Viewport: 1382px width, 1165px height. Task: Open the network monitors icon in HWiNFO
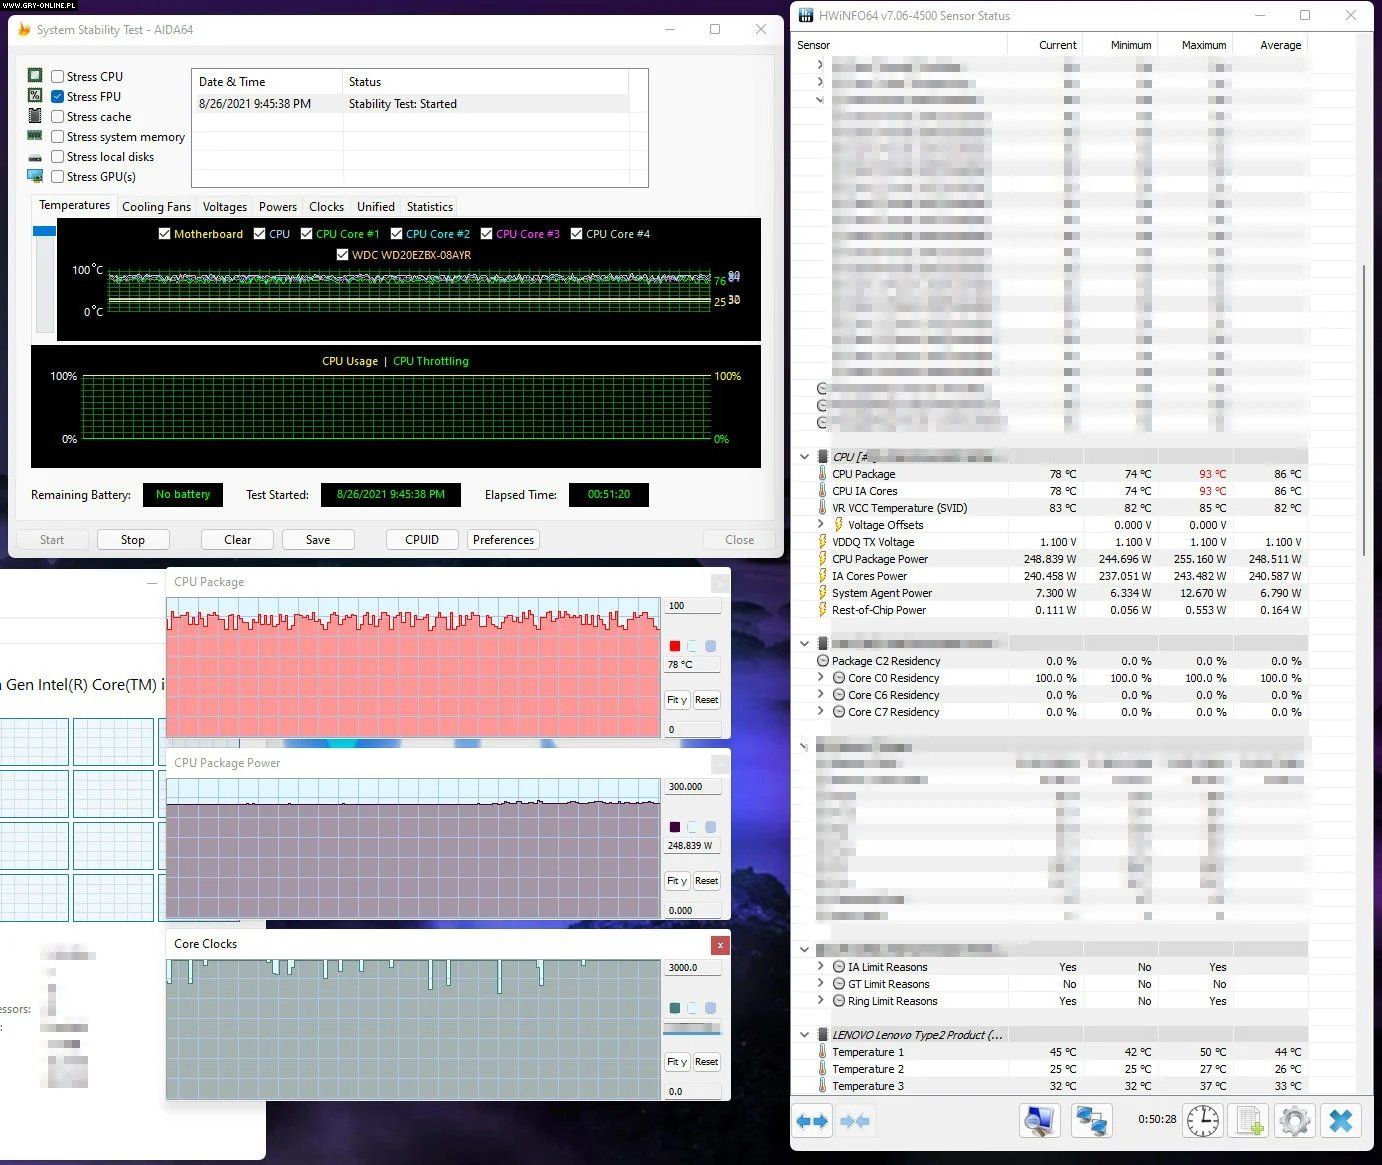1091,1120
